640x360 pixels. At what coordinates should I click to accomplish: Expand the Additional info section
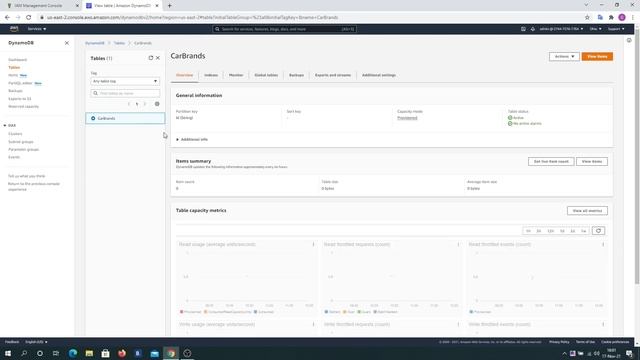(x=192, y=140)
